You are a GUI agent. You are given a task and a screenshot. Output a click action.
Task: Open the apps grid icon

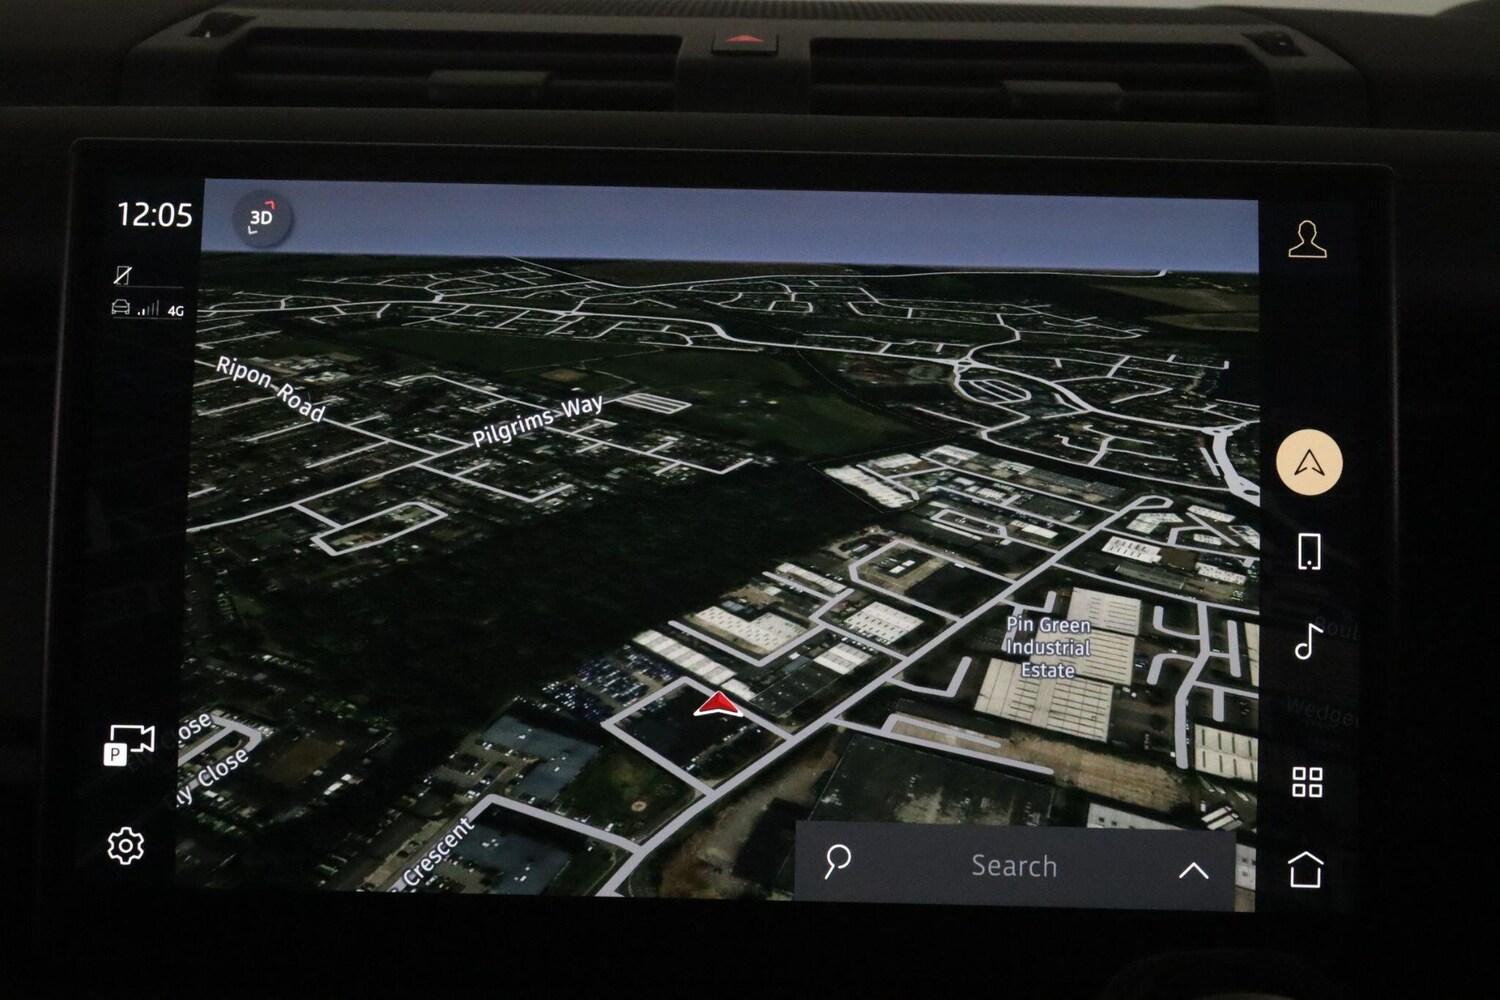point(1307,782)
